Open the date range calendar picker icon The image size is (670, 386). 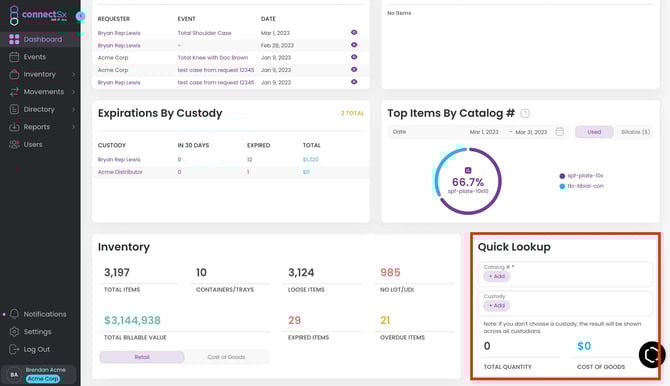[x=559, y=132]
